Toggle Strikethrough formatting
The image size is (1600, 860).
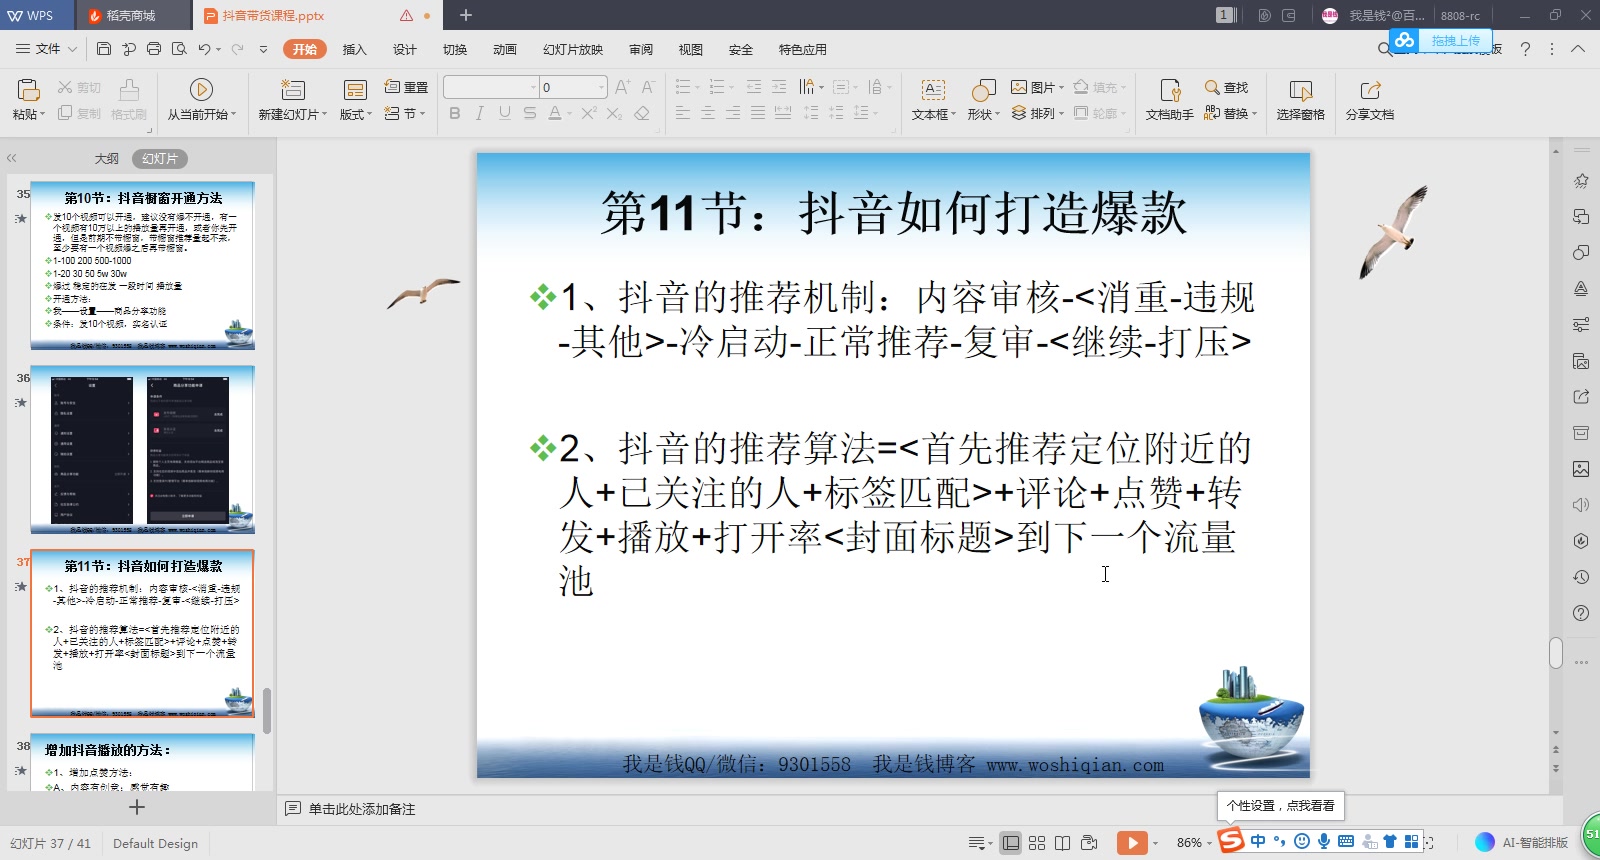pos(530,113)
